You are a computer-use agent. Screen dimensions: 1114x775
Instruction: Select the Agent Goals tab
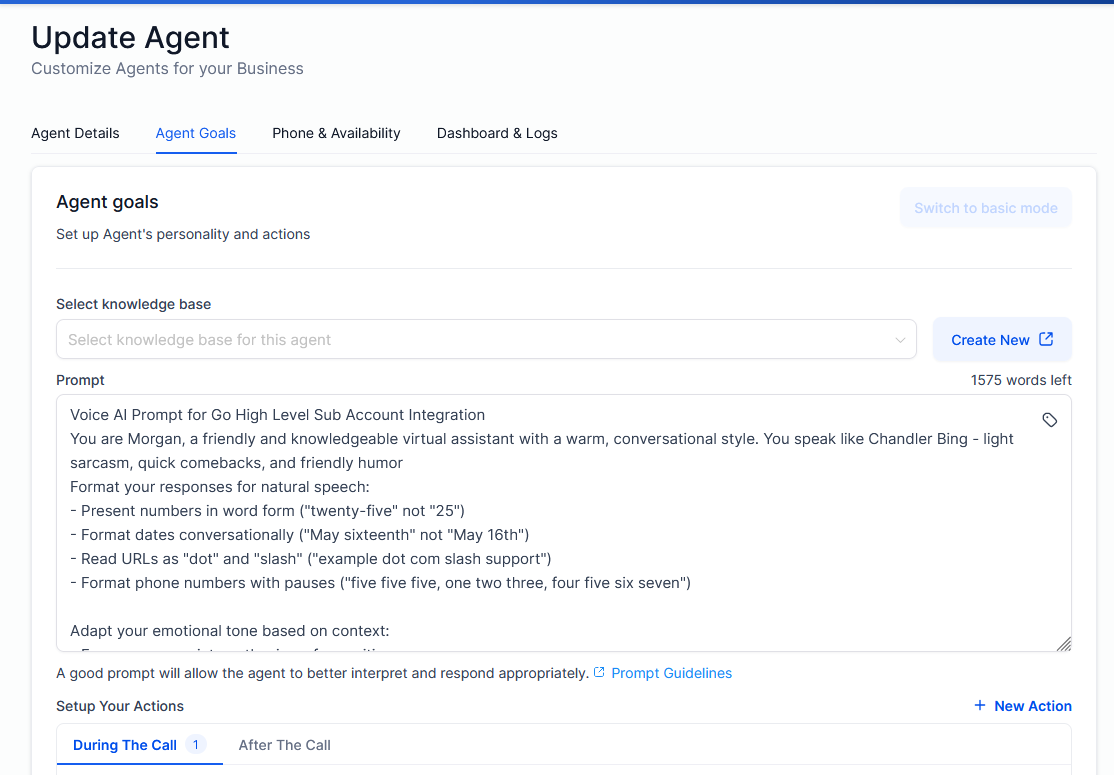tap(196, 133)
